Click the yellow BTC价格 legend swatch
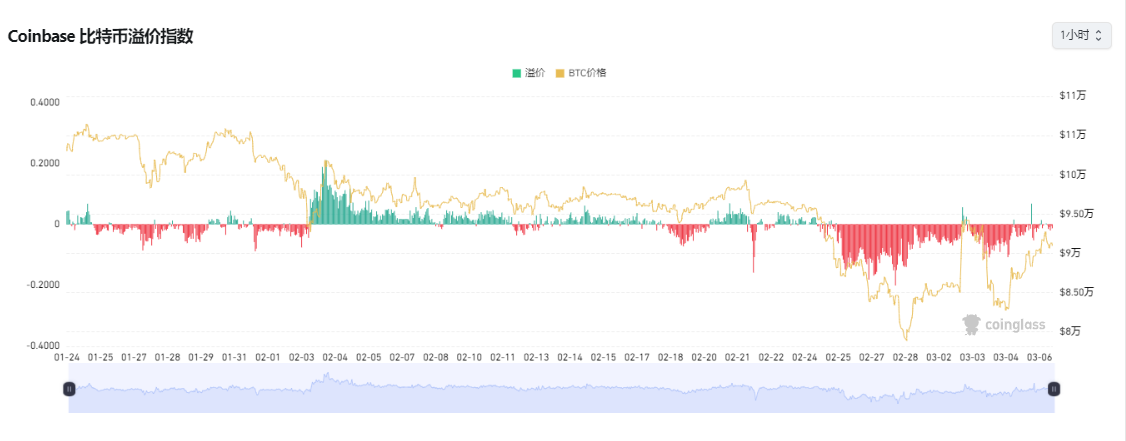This screenshot has height=441, width=1126. [x=560, y=73]
